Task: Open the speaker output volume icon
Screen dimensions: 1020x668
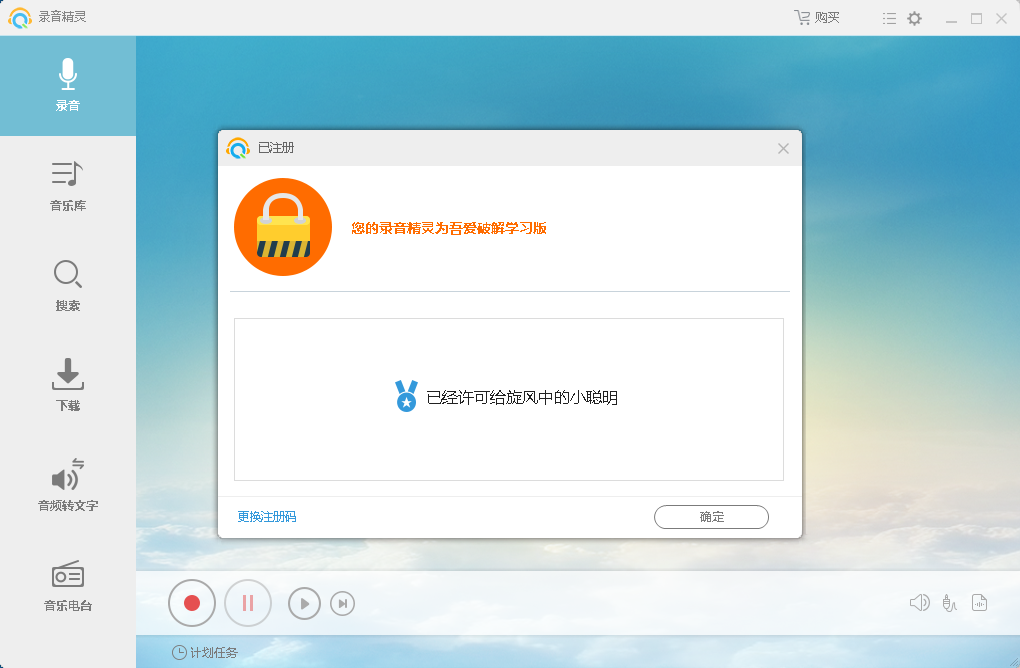Action: pos(920,603)
